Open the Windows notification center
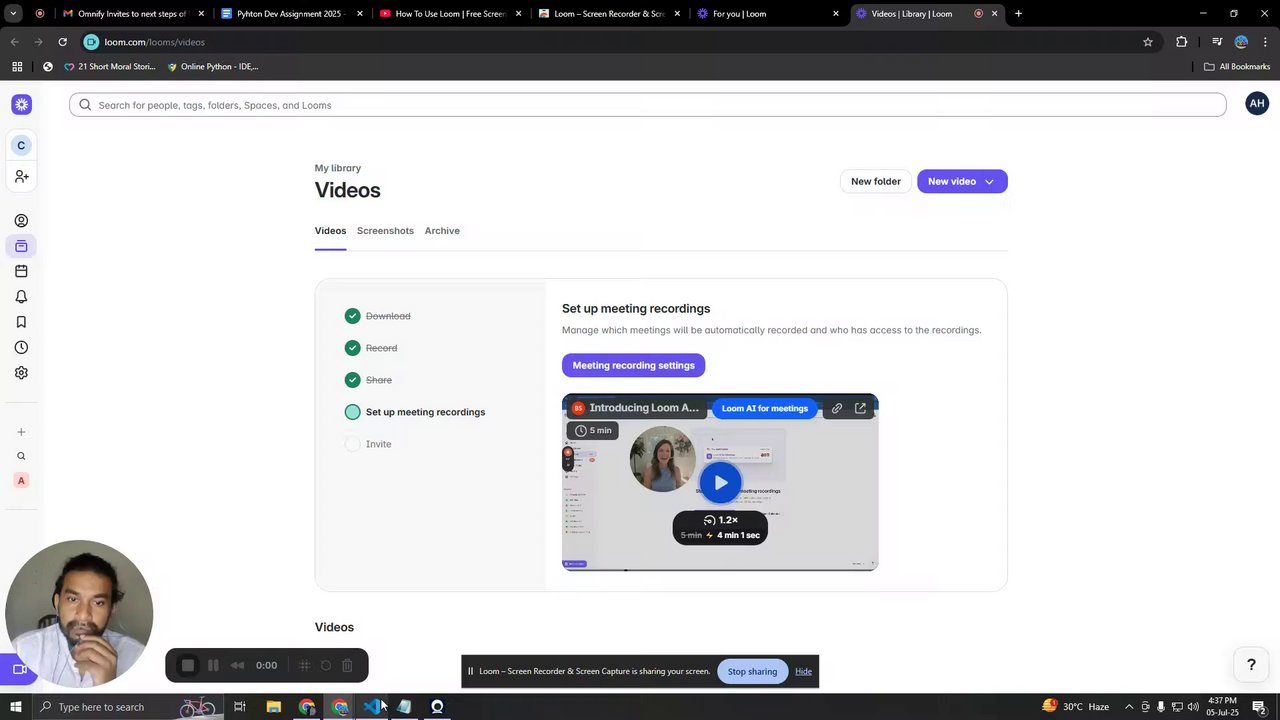Screen dimensions: 1280x720 click(1259, 707)
